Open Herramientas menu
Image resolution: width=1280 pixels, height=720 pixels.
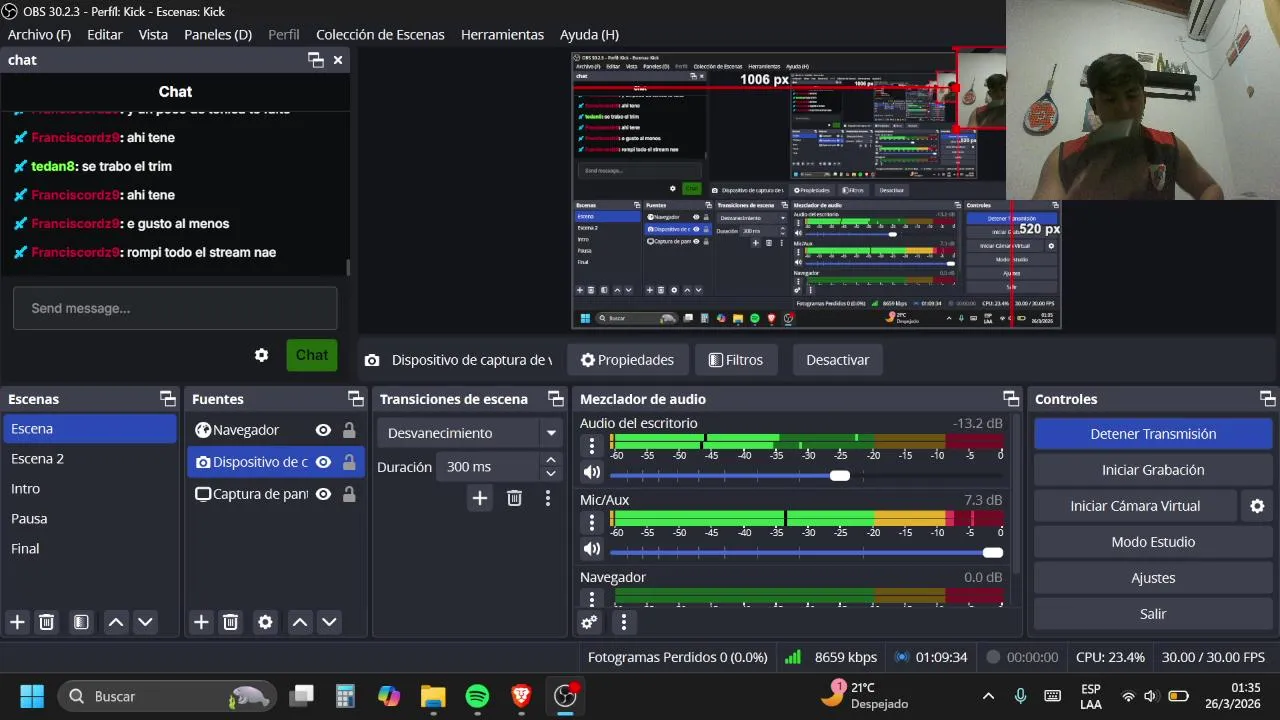pyautogui.click(x=502, y=34)
